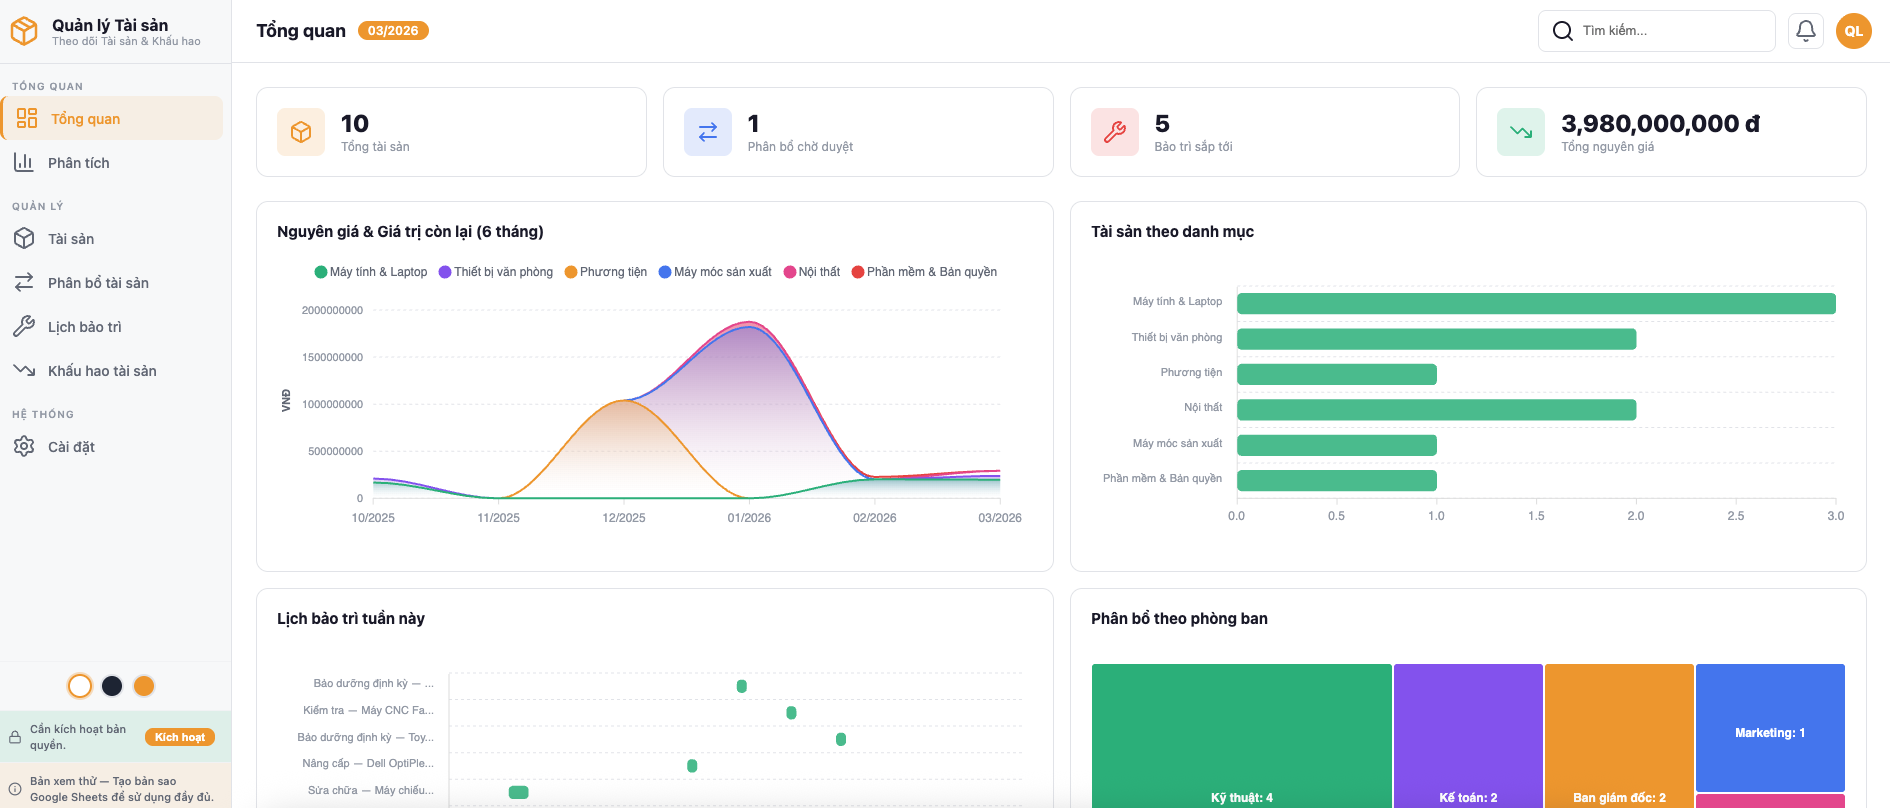
Task: Click the swap arrows icon on Phân bổ card
Action: tap(707, 132)
